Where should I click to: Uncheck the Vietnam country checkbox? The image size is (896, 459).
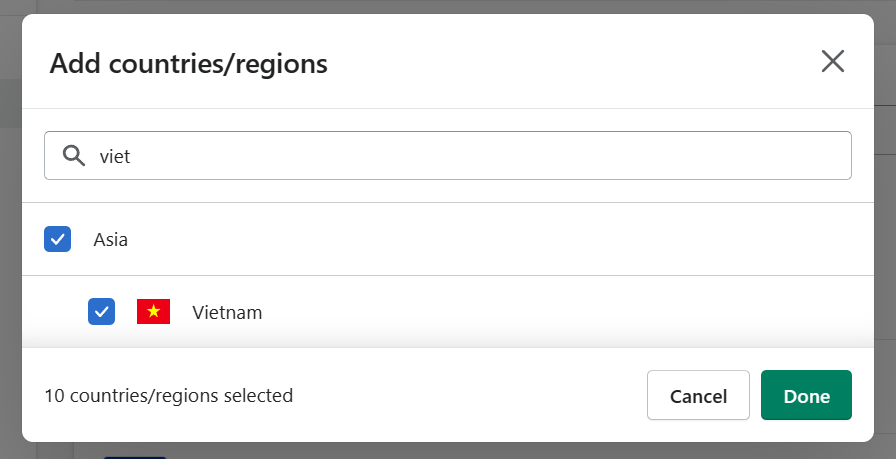click(x=101, y=312)
